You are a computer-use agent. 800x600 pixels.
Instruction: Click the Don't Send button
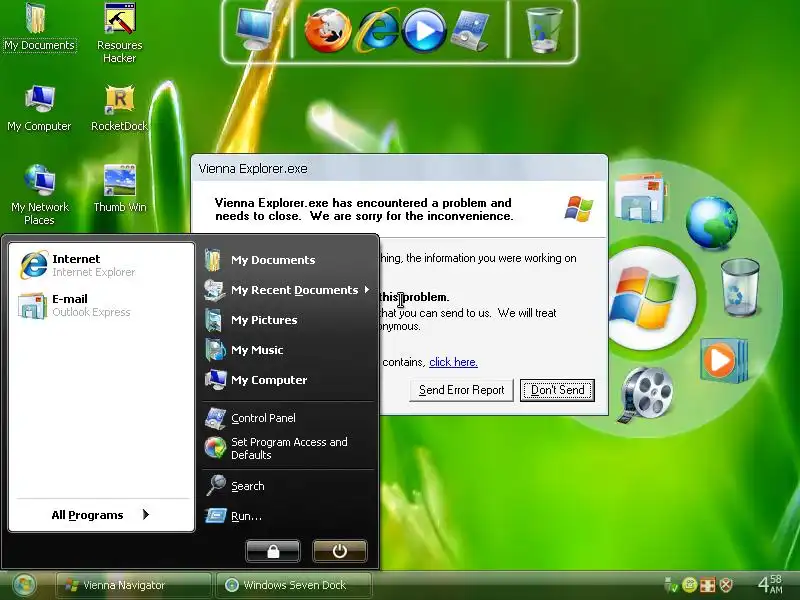pyautogui.click(x=557, y=390)
